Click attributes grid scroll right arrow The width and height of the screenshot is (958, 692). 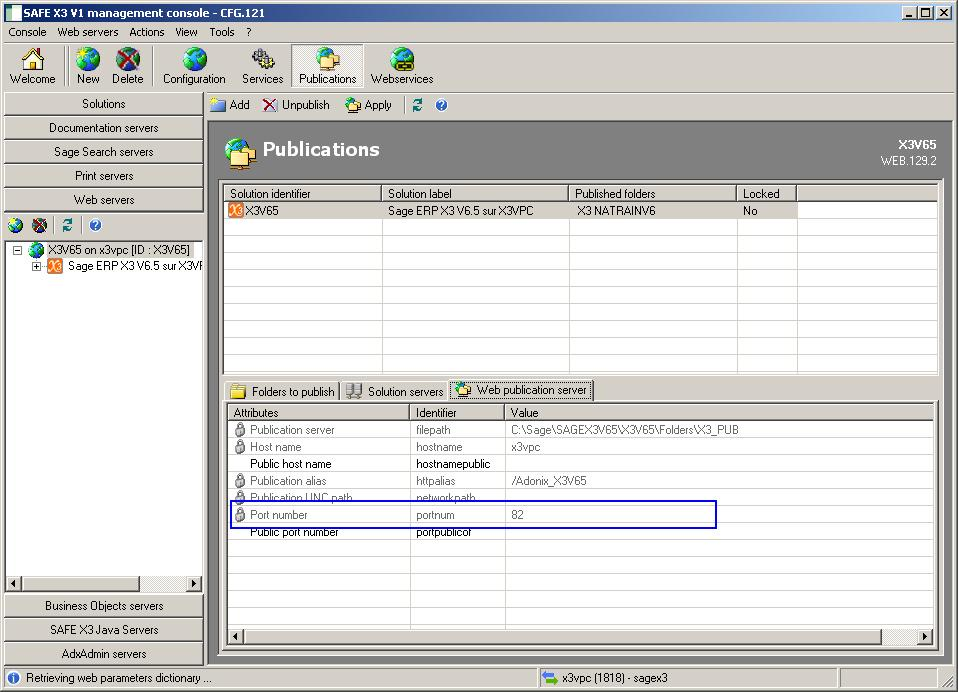click(x=925, y=637)
